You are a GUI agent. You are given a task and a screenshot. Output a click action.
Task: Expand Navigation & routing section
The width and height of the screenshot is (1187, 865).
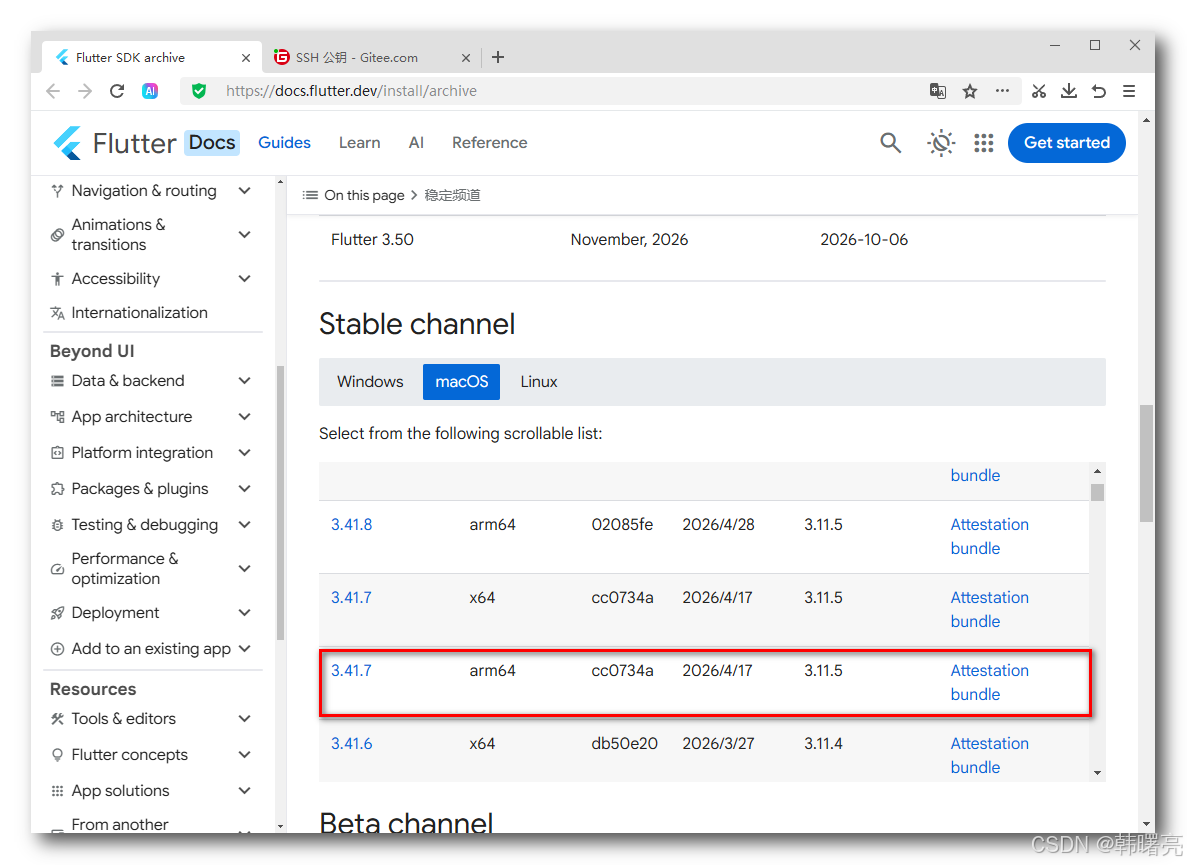point(245,191)
